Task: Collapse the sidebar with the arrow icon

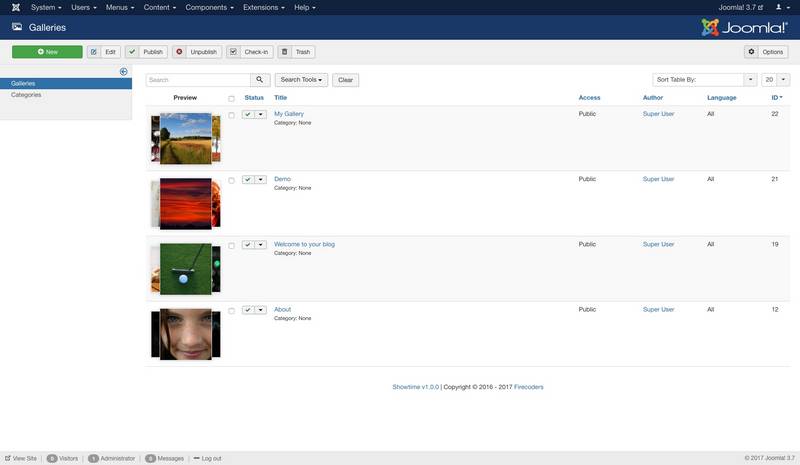Action: (124, 71)
